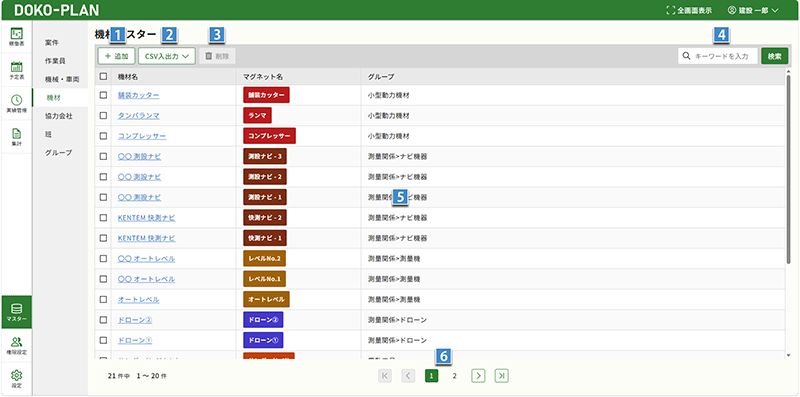
Task: Toggle the select-all checkbox in the header
Action: click(104, 77)
